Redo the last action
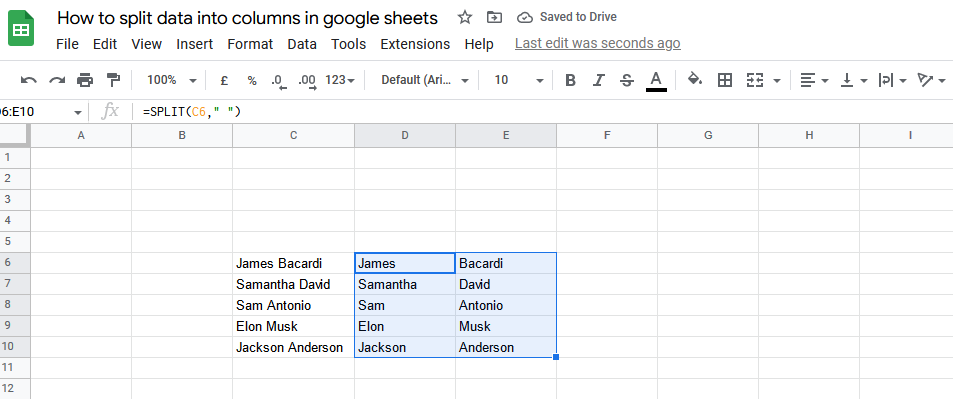The height and width of the screenshot is (399, 953). coord(57,80)
